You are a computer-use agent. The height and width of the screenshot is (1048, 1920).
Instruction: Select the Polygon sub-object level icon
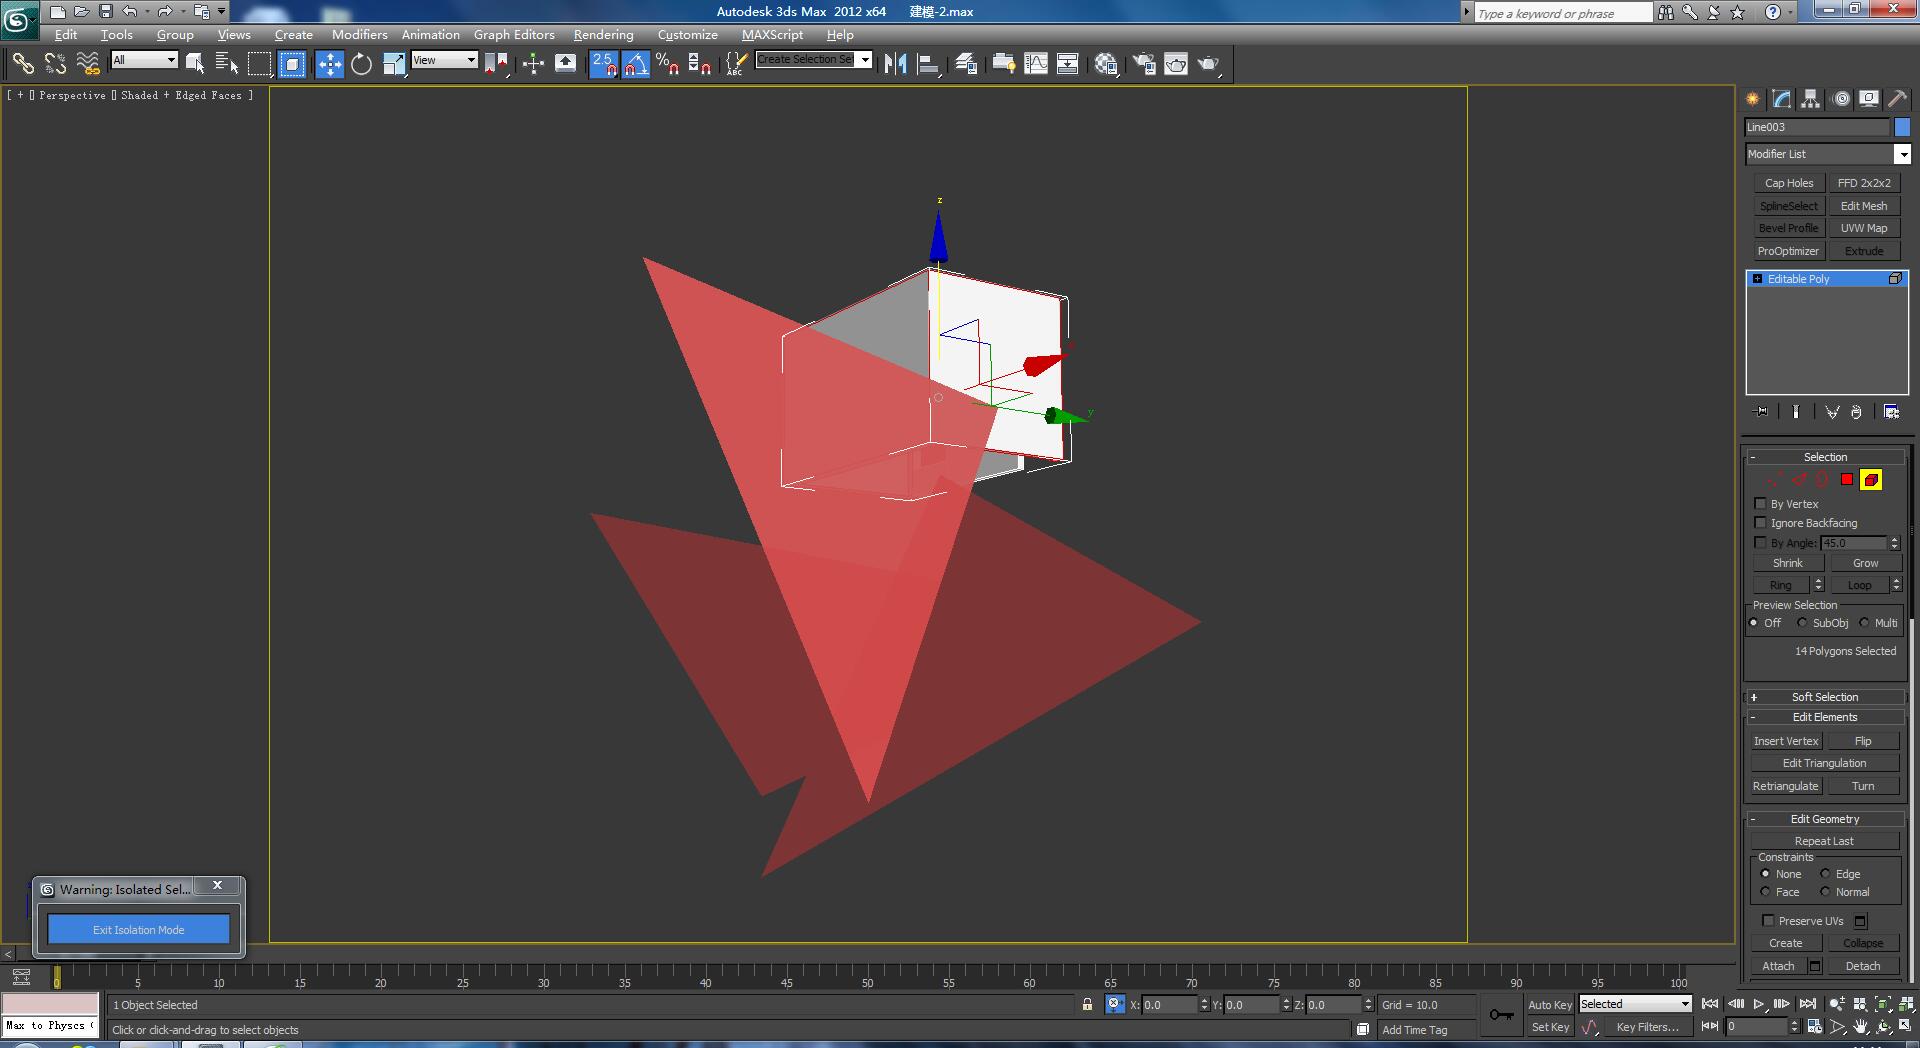pos(1847,480)
